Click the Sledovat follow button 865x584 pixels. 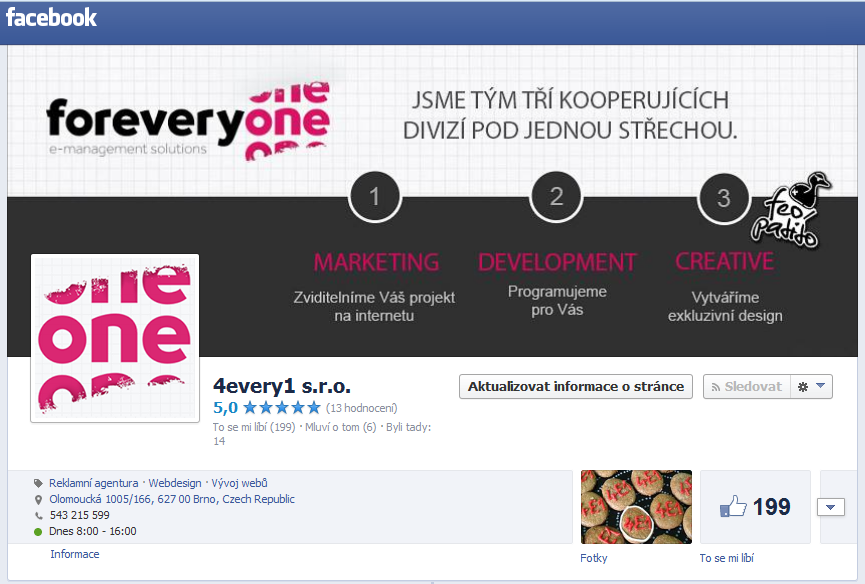747,387
